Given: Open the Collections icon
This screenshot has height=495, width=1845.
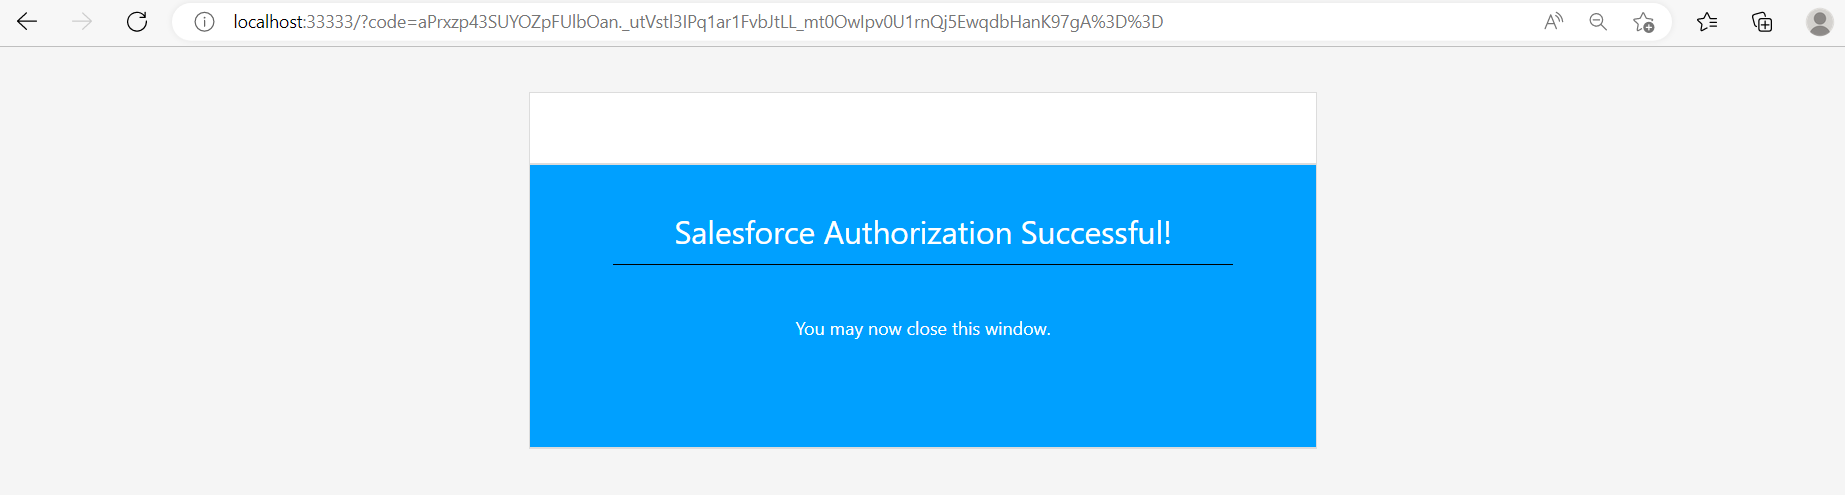Looking at the screenshot, I should (1762, 22).
